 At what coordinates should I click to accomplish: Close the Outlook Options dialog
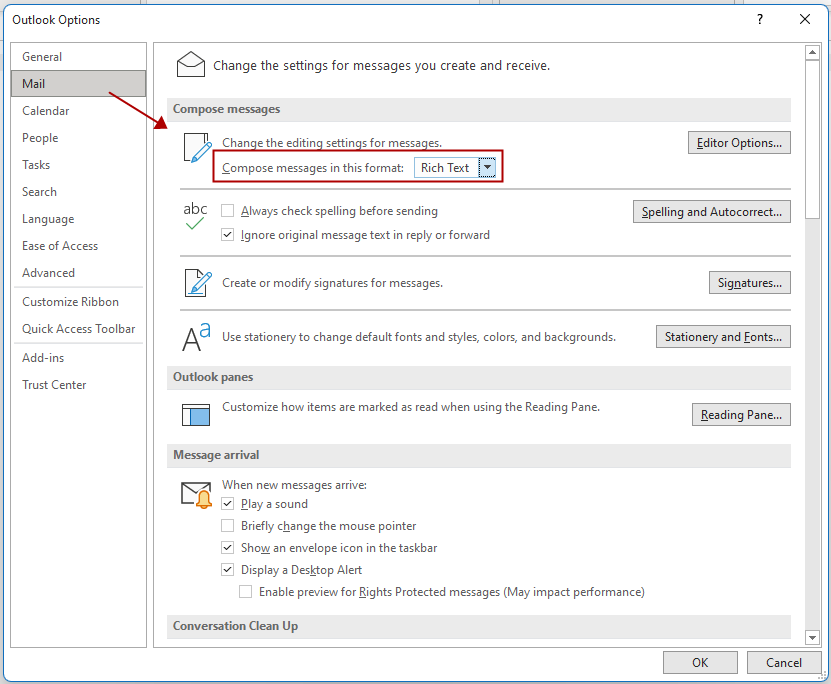coord(805,20)
